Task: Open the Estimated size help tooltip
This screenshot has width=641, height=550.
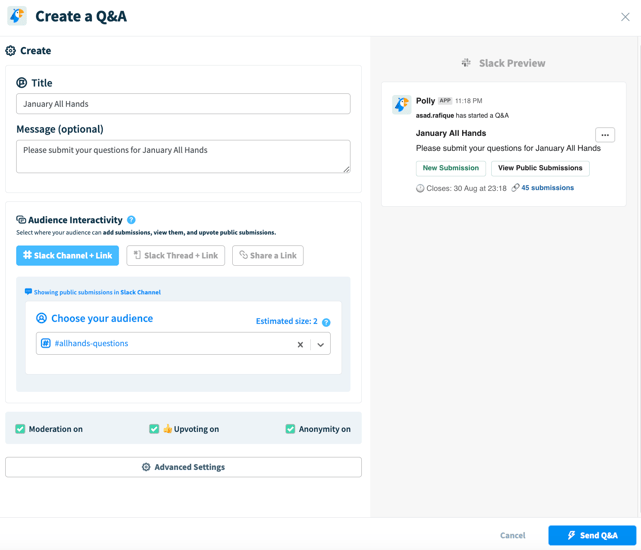Action: click(x=326, y=322)
